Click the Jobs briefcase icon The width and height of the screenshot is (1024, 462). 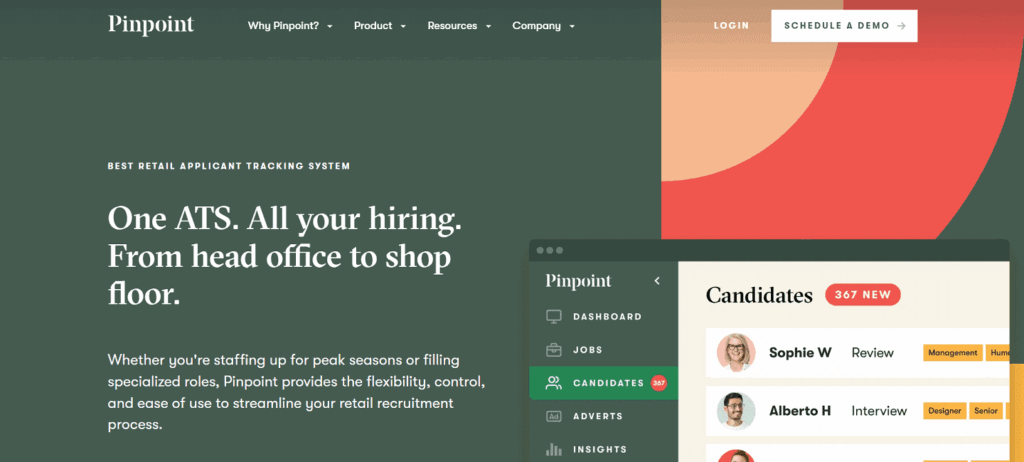[x=553, y=350]
